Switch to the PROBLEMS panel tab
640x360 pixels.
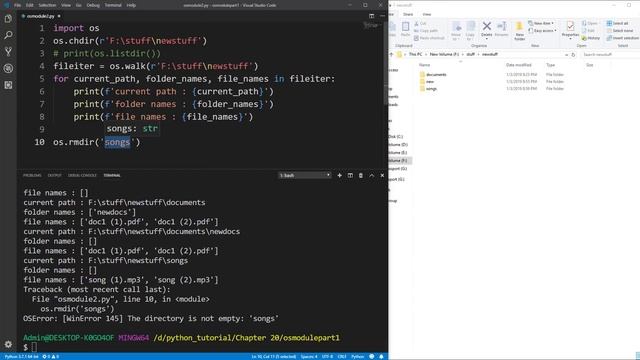point(32,176)
